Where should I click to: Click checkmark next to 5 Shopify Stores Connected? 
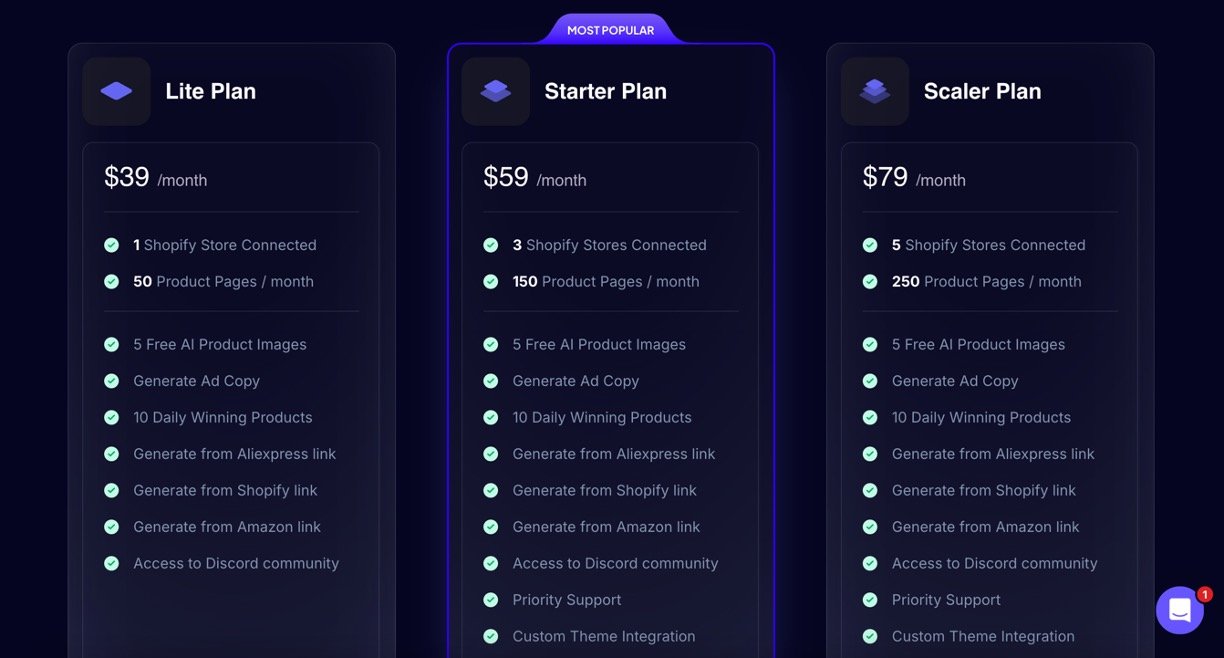pos(870,245)
